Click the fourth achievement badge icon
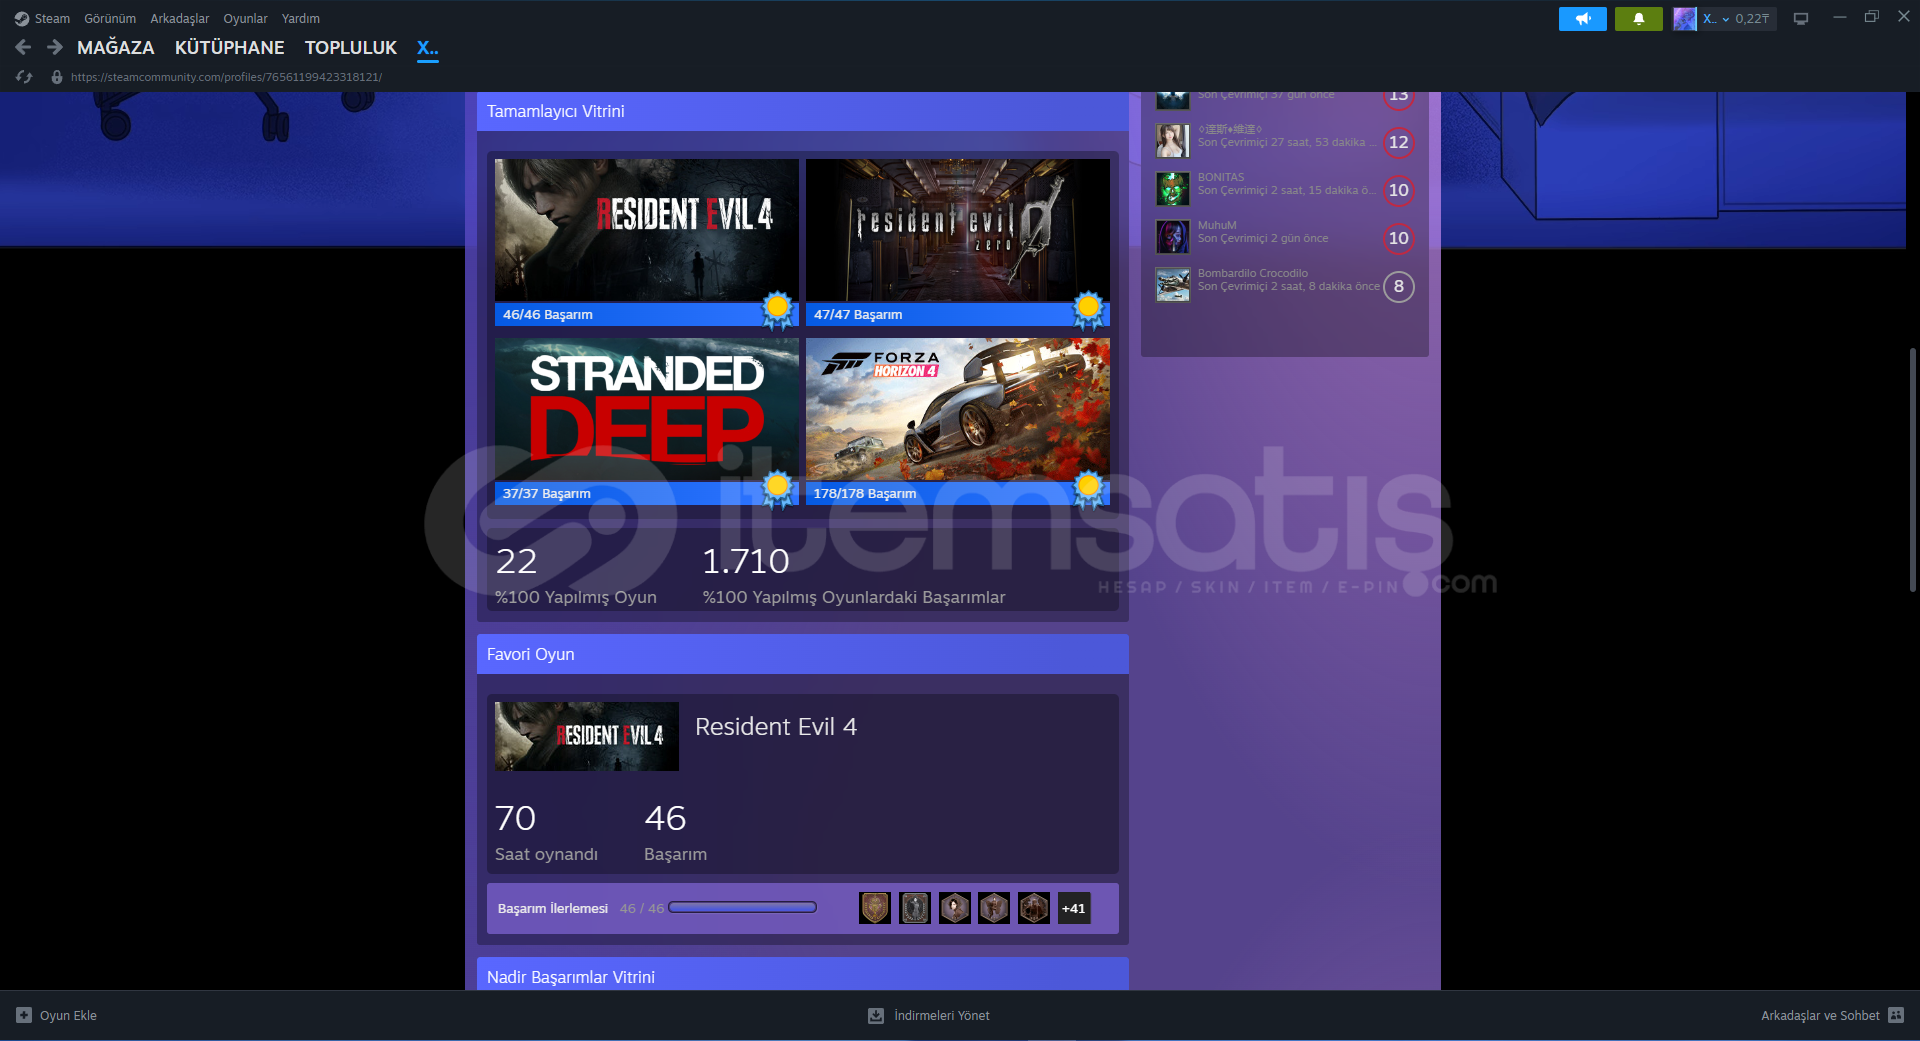Screen dimensions: 1920x1041 [x=994, y=908]
